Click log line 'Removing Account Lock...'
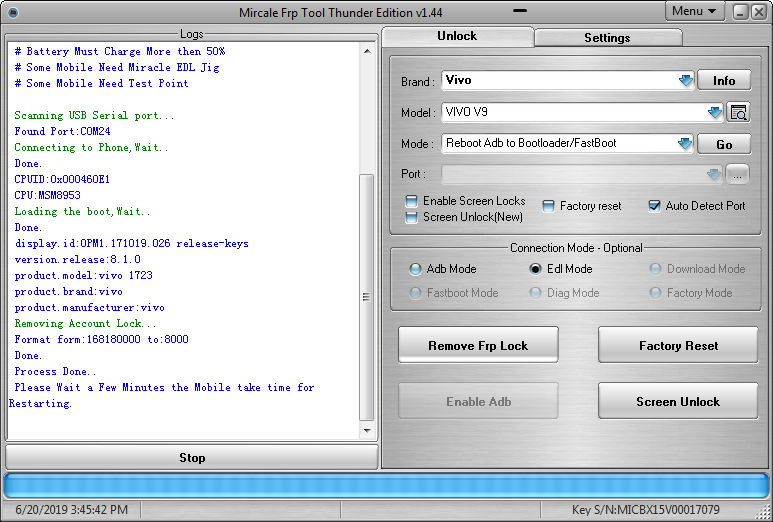This screenshot has width=773, height=522. coord(85,324)
